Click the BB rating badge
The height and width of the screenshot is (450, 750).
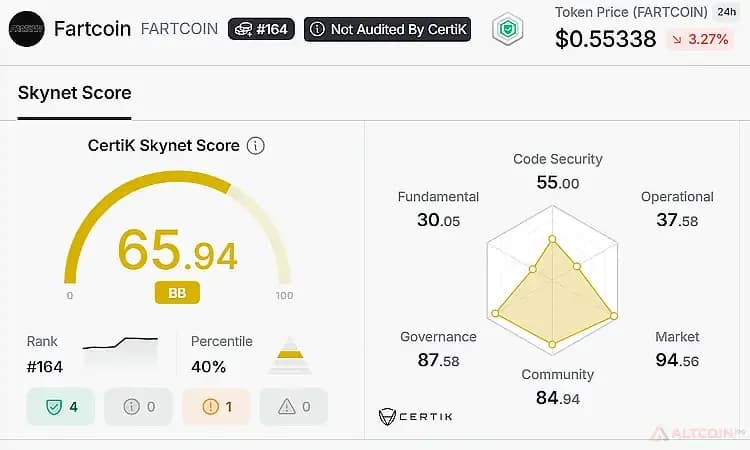click(x=177, y=293)
